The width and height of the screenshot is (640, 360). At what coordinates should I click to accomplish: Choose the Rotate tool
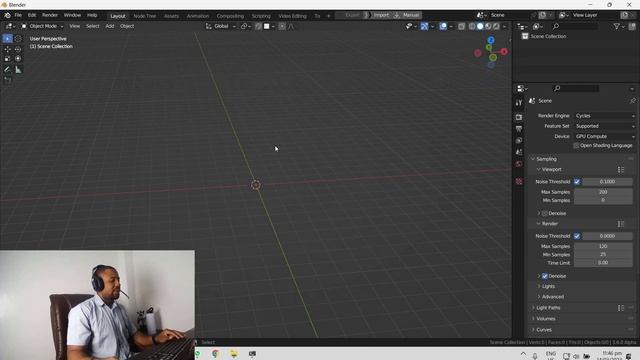18,49
